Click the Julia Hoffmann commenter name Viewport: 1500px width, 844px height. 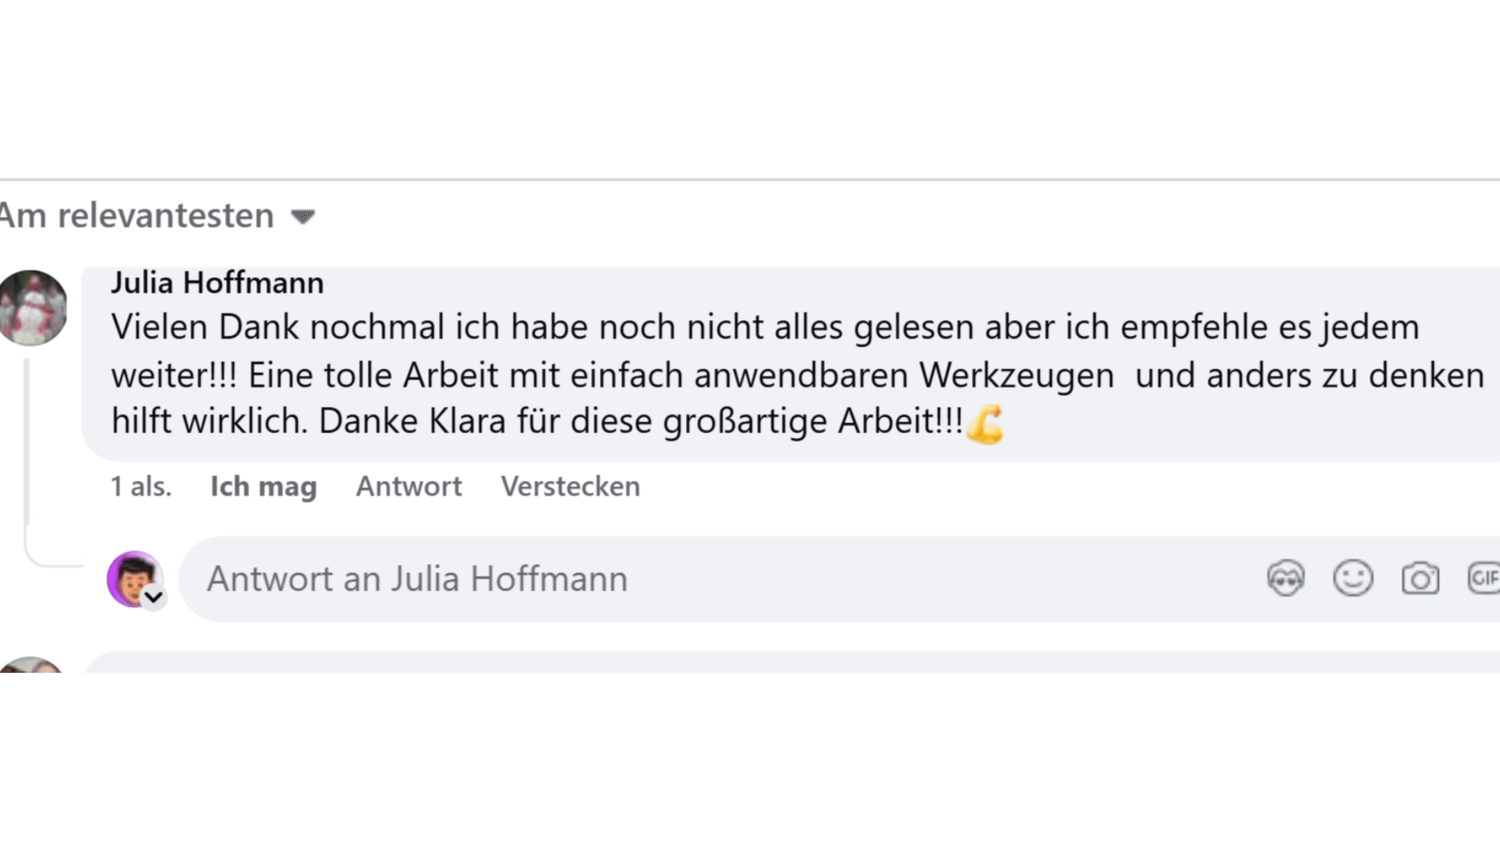tap(217, 283)
